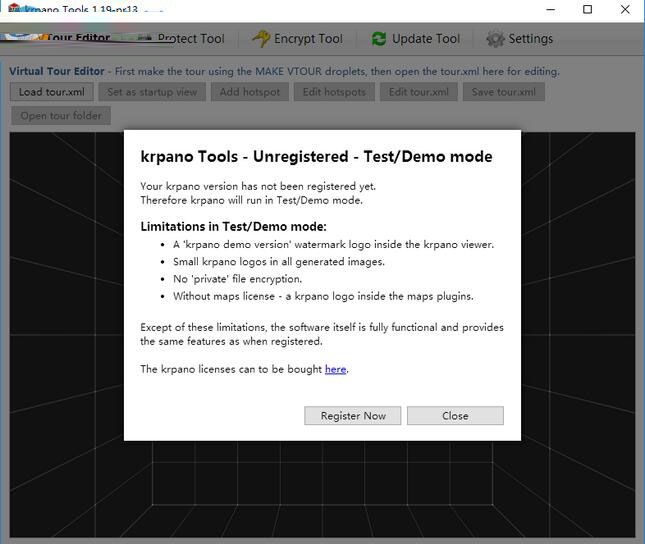
Task: Click the Settings gear icon
Action: click(x=495, y=39)
